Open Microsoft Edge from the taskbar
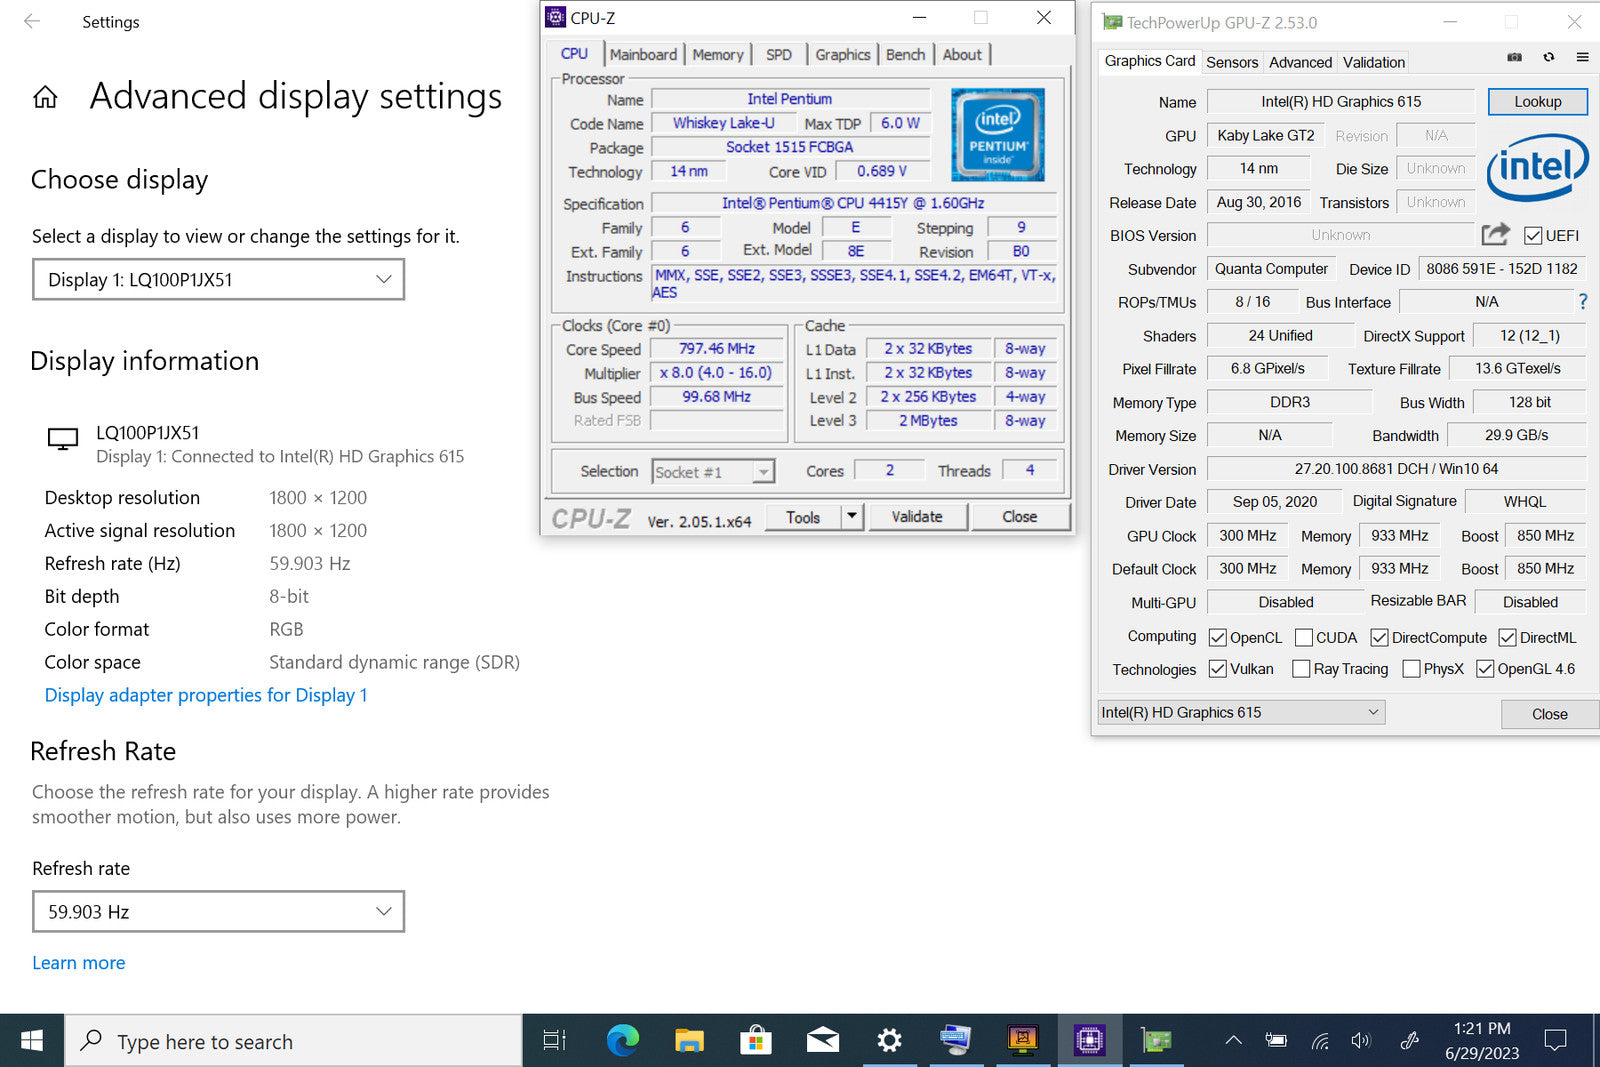The width and height of the screenshot is (1600, 1067). [x=622, y=1041]
